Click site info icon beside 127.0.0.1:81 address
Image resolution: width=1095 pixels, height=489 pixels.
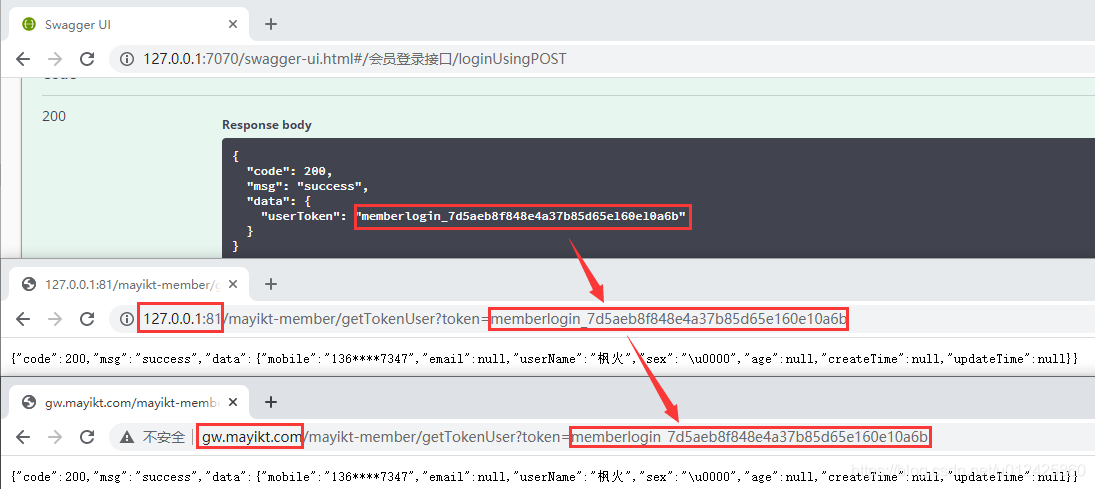pyautogui.click(x=127, y=319)
